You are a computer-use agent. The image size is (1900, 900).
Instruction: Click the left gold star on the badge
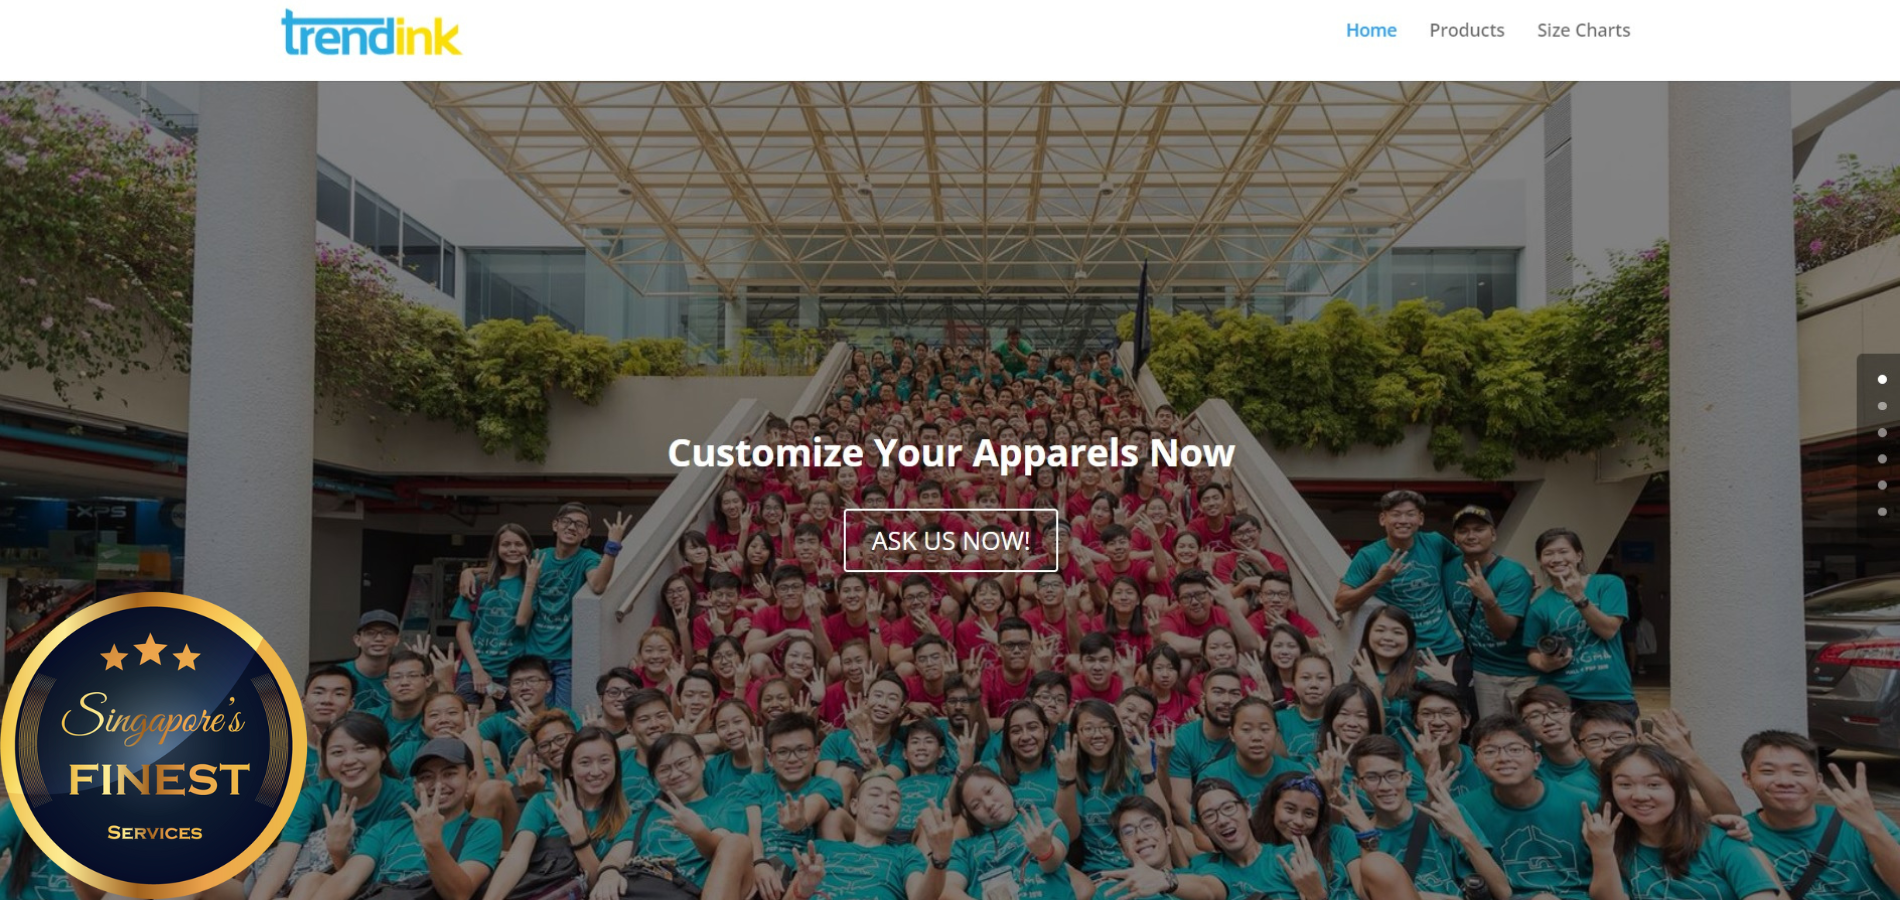point(114,657)
